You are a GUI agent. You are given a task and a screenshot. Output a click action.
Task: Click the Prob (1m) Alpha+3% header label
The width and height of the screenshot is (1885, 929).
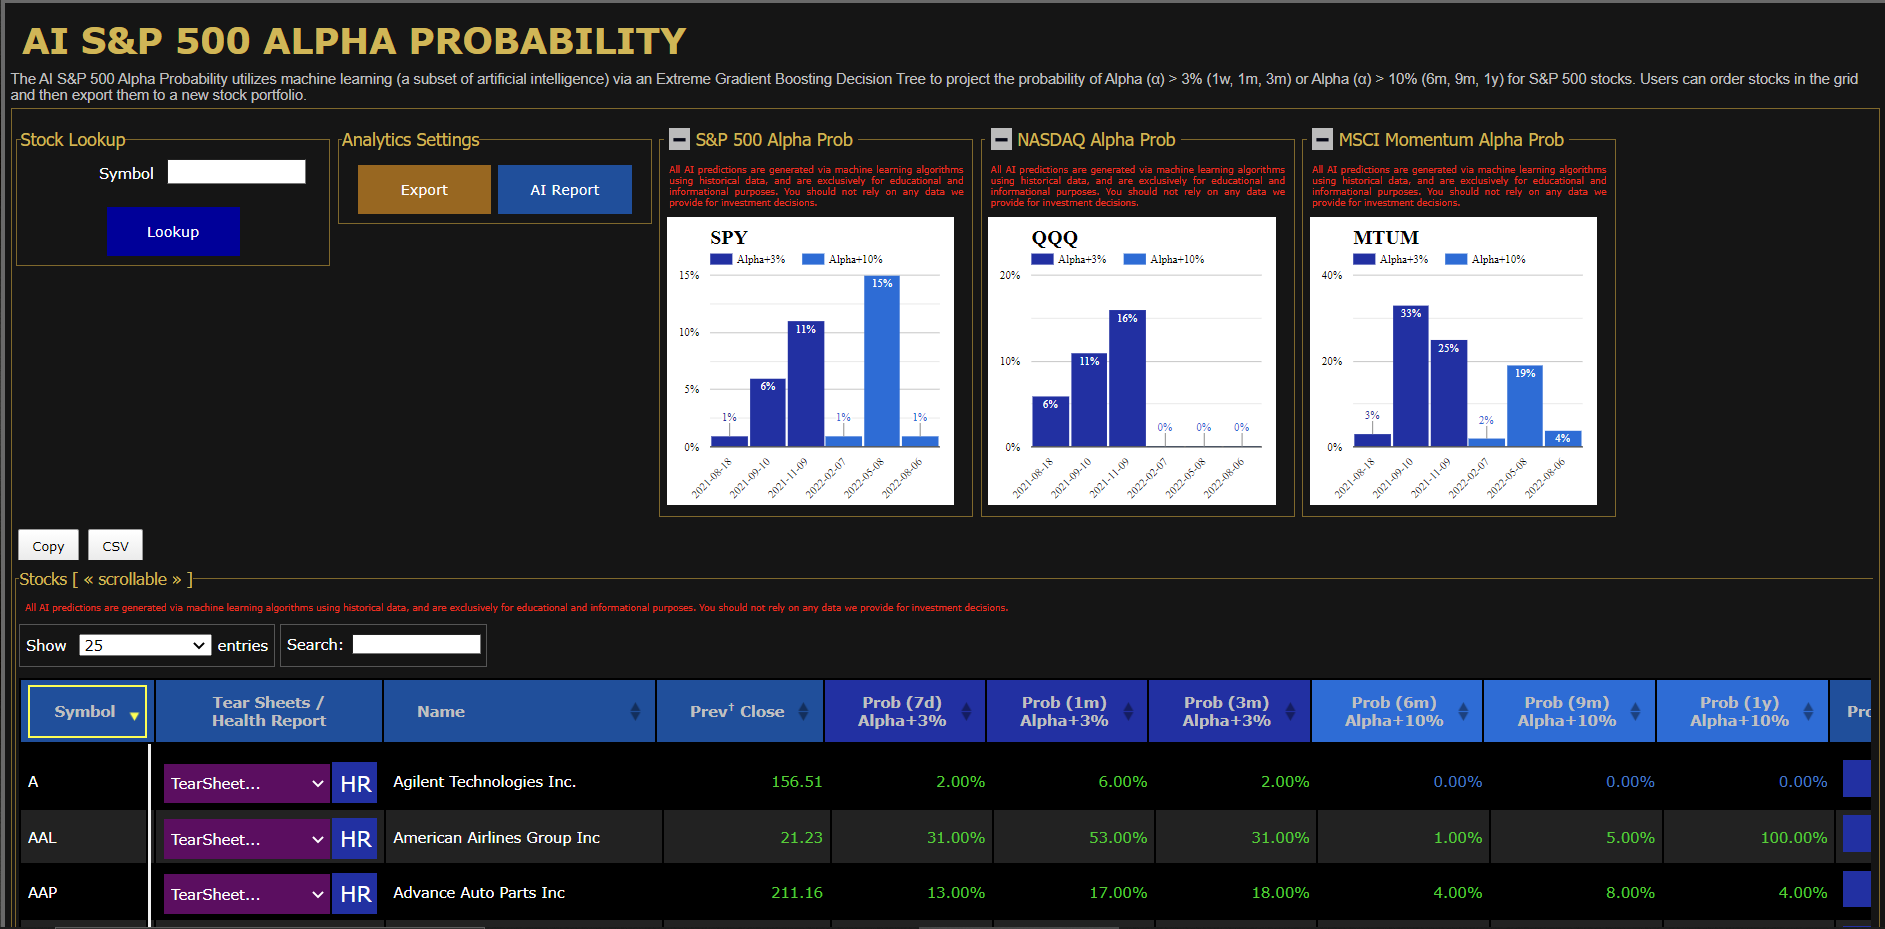pyautogui.click(x=1064, y=711)
